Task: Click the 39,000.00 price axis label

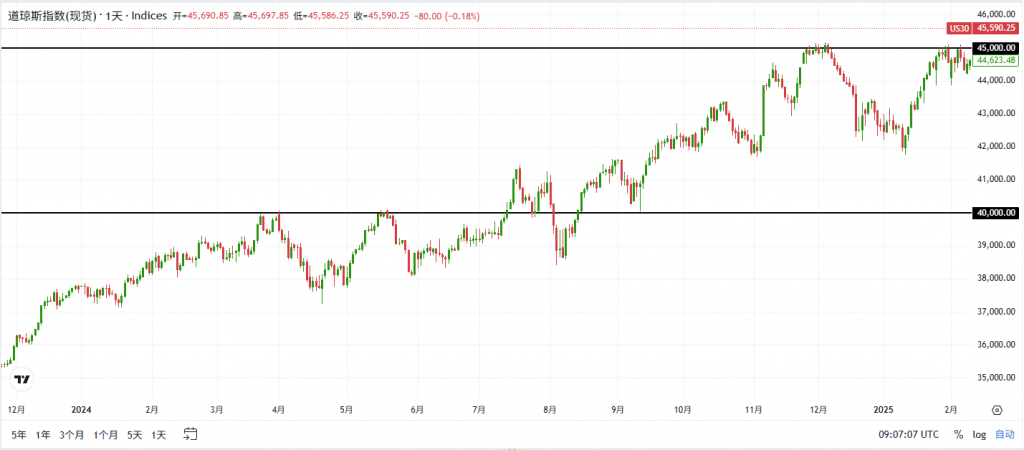Action: (x=995, y=246)
